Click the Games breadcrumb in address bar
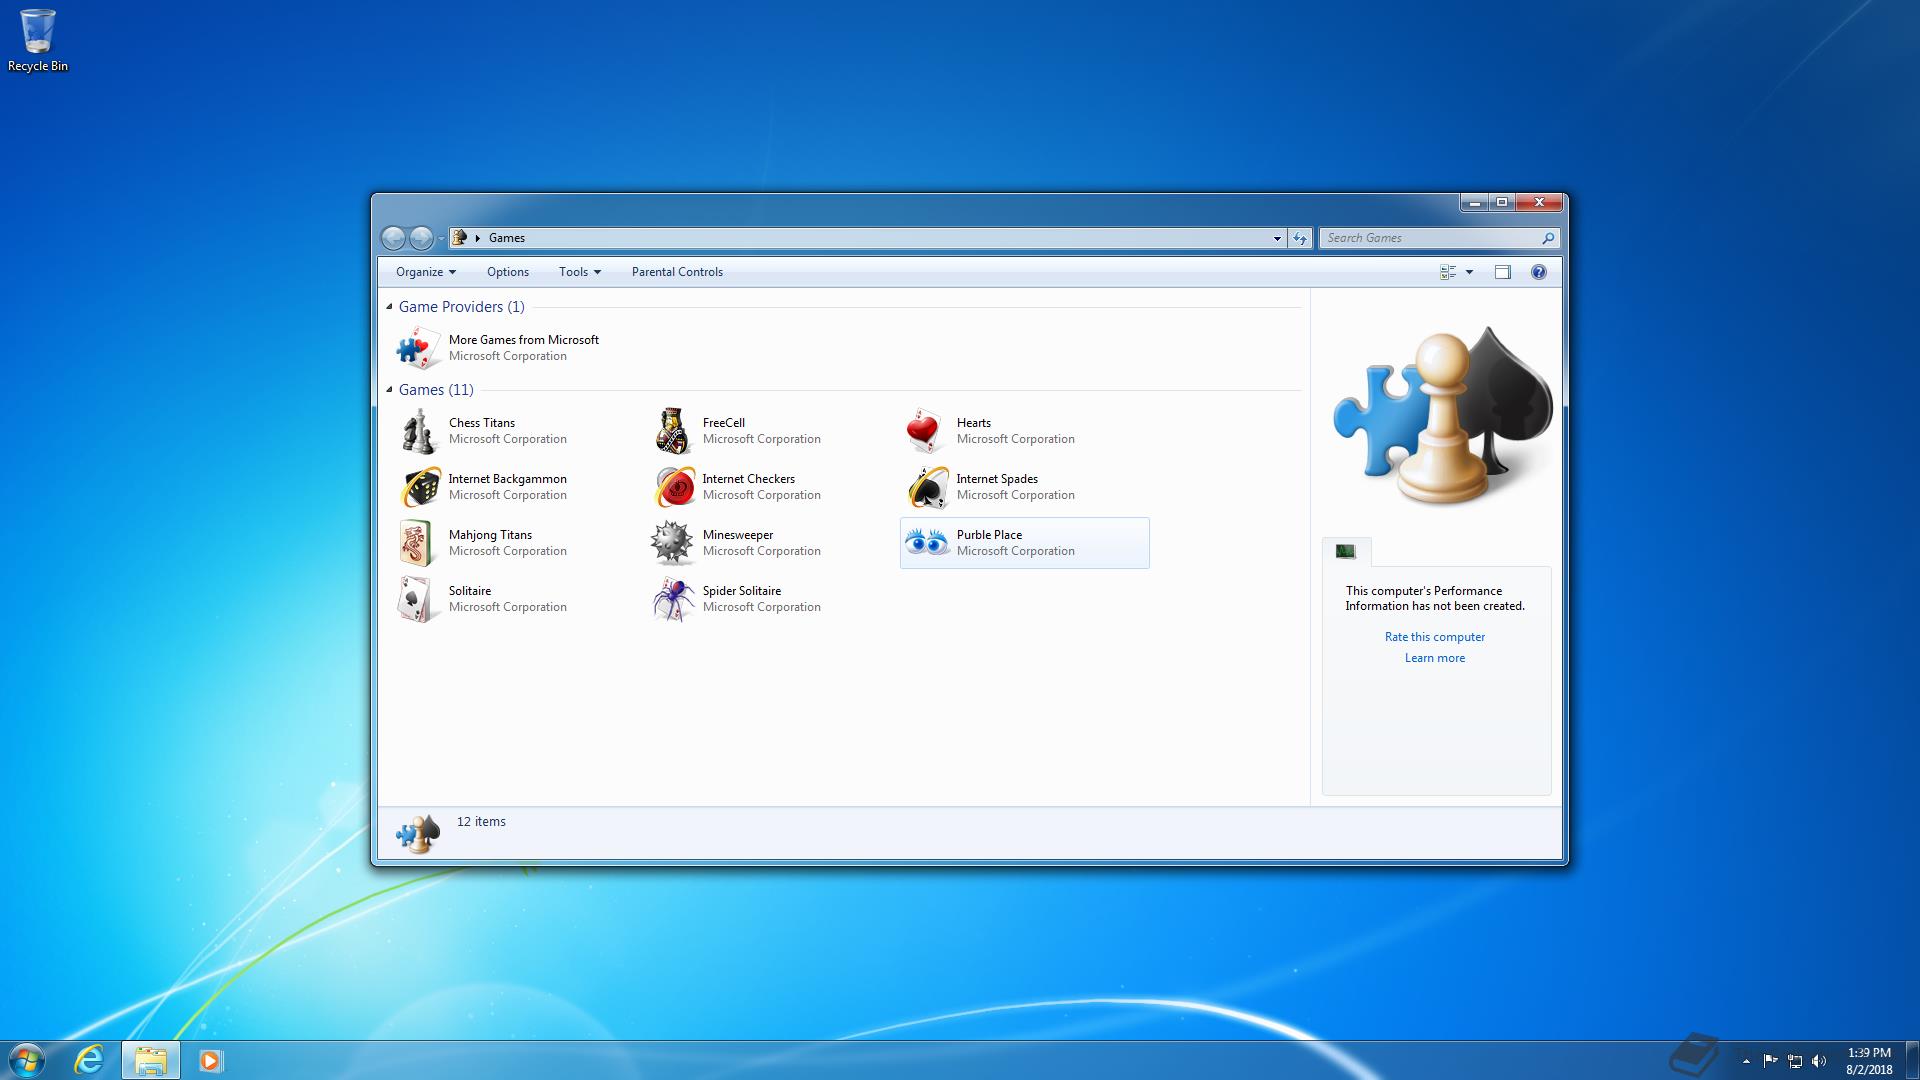The height and width of the screenshot is (1080, 1920). pyautogui.click(x=507, y=238)
